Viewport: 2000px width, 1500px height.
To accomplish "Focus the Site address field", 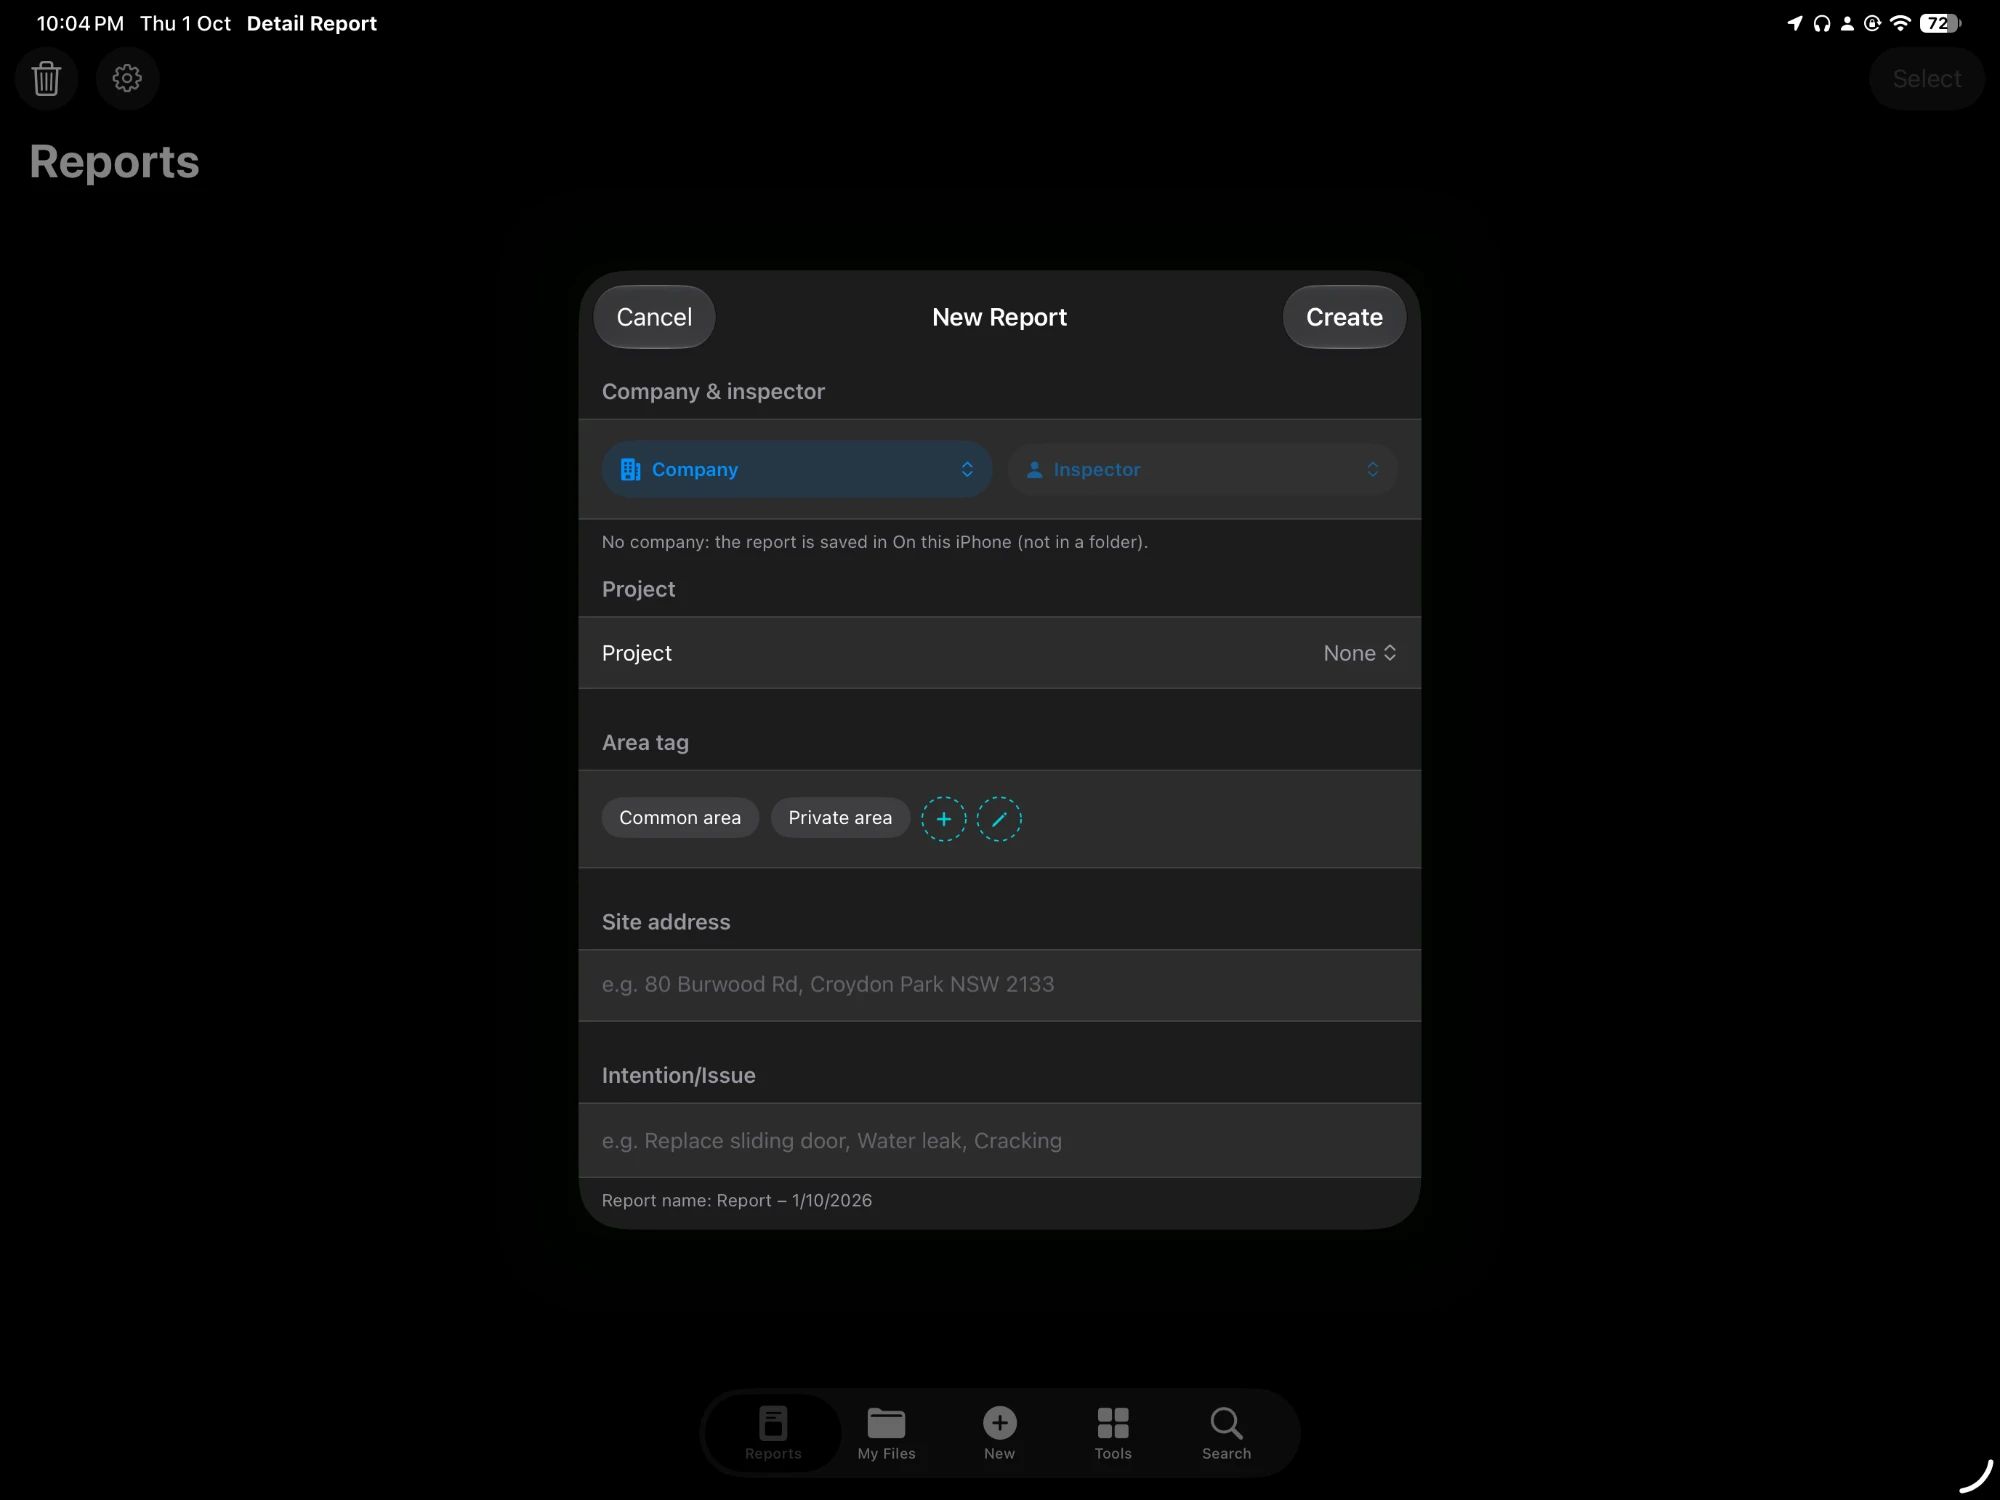I will point(999,985).
